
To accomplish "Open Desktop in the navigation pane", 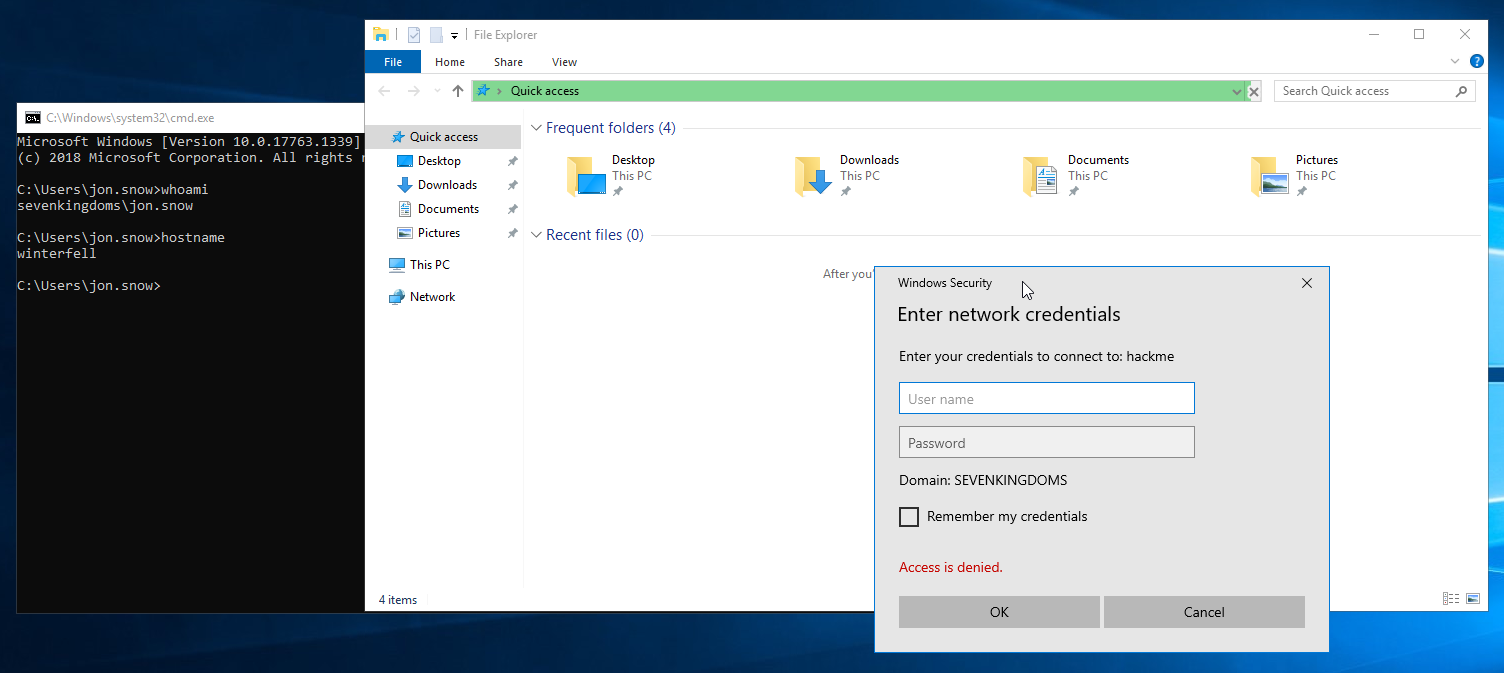I will (x=439, y=161).
